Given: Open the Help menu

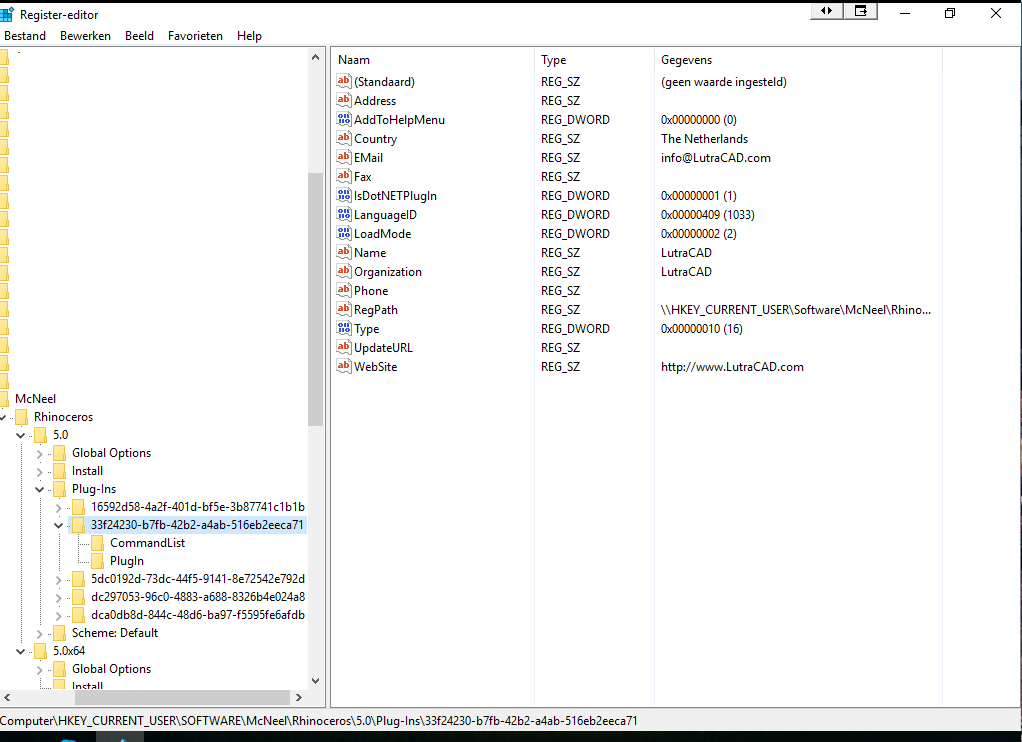Looking at the screenshot, I should (249, 36).
